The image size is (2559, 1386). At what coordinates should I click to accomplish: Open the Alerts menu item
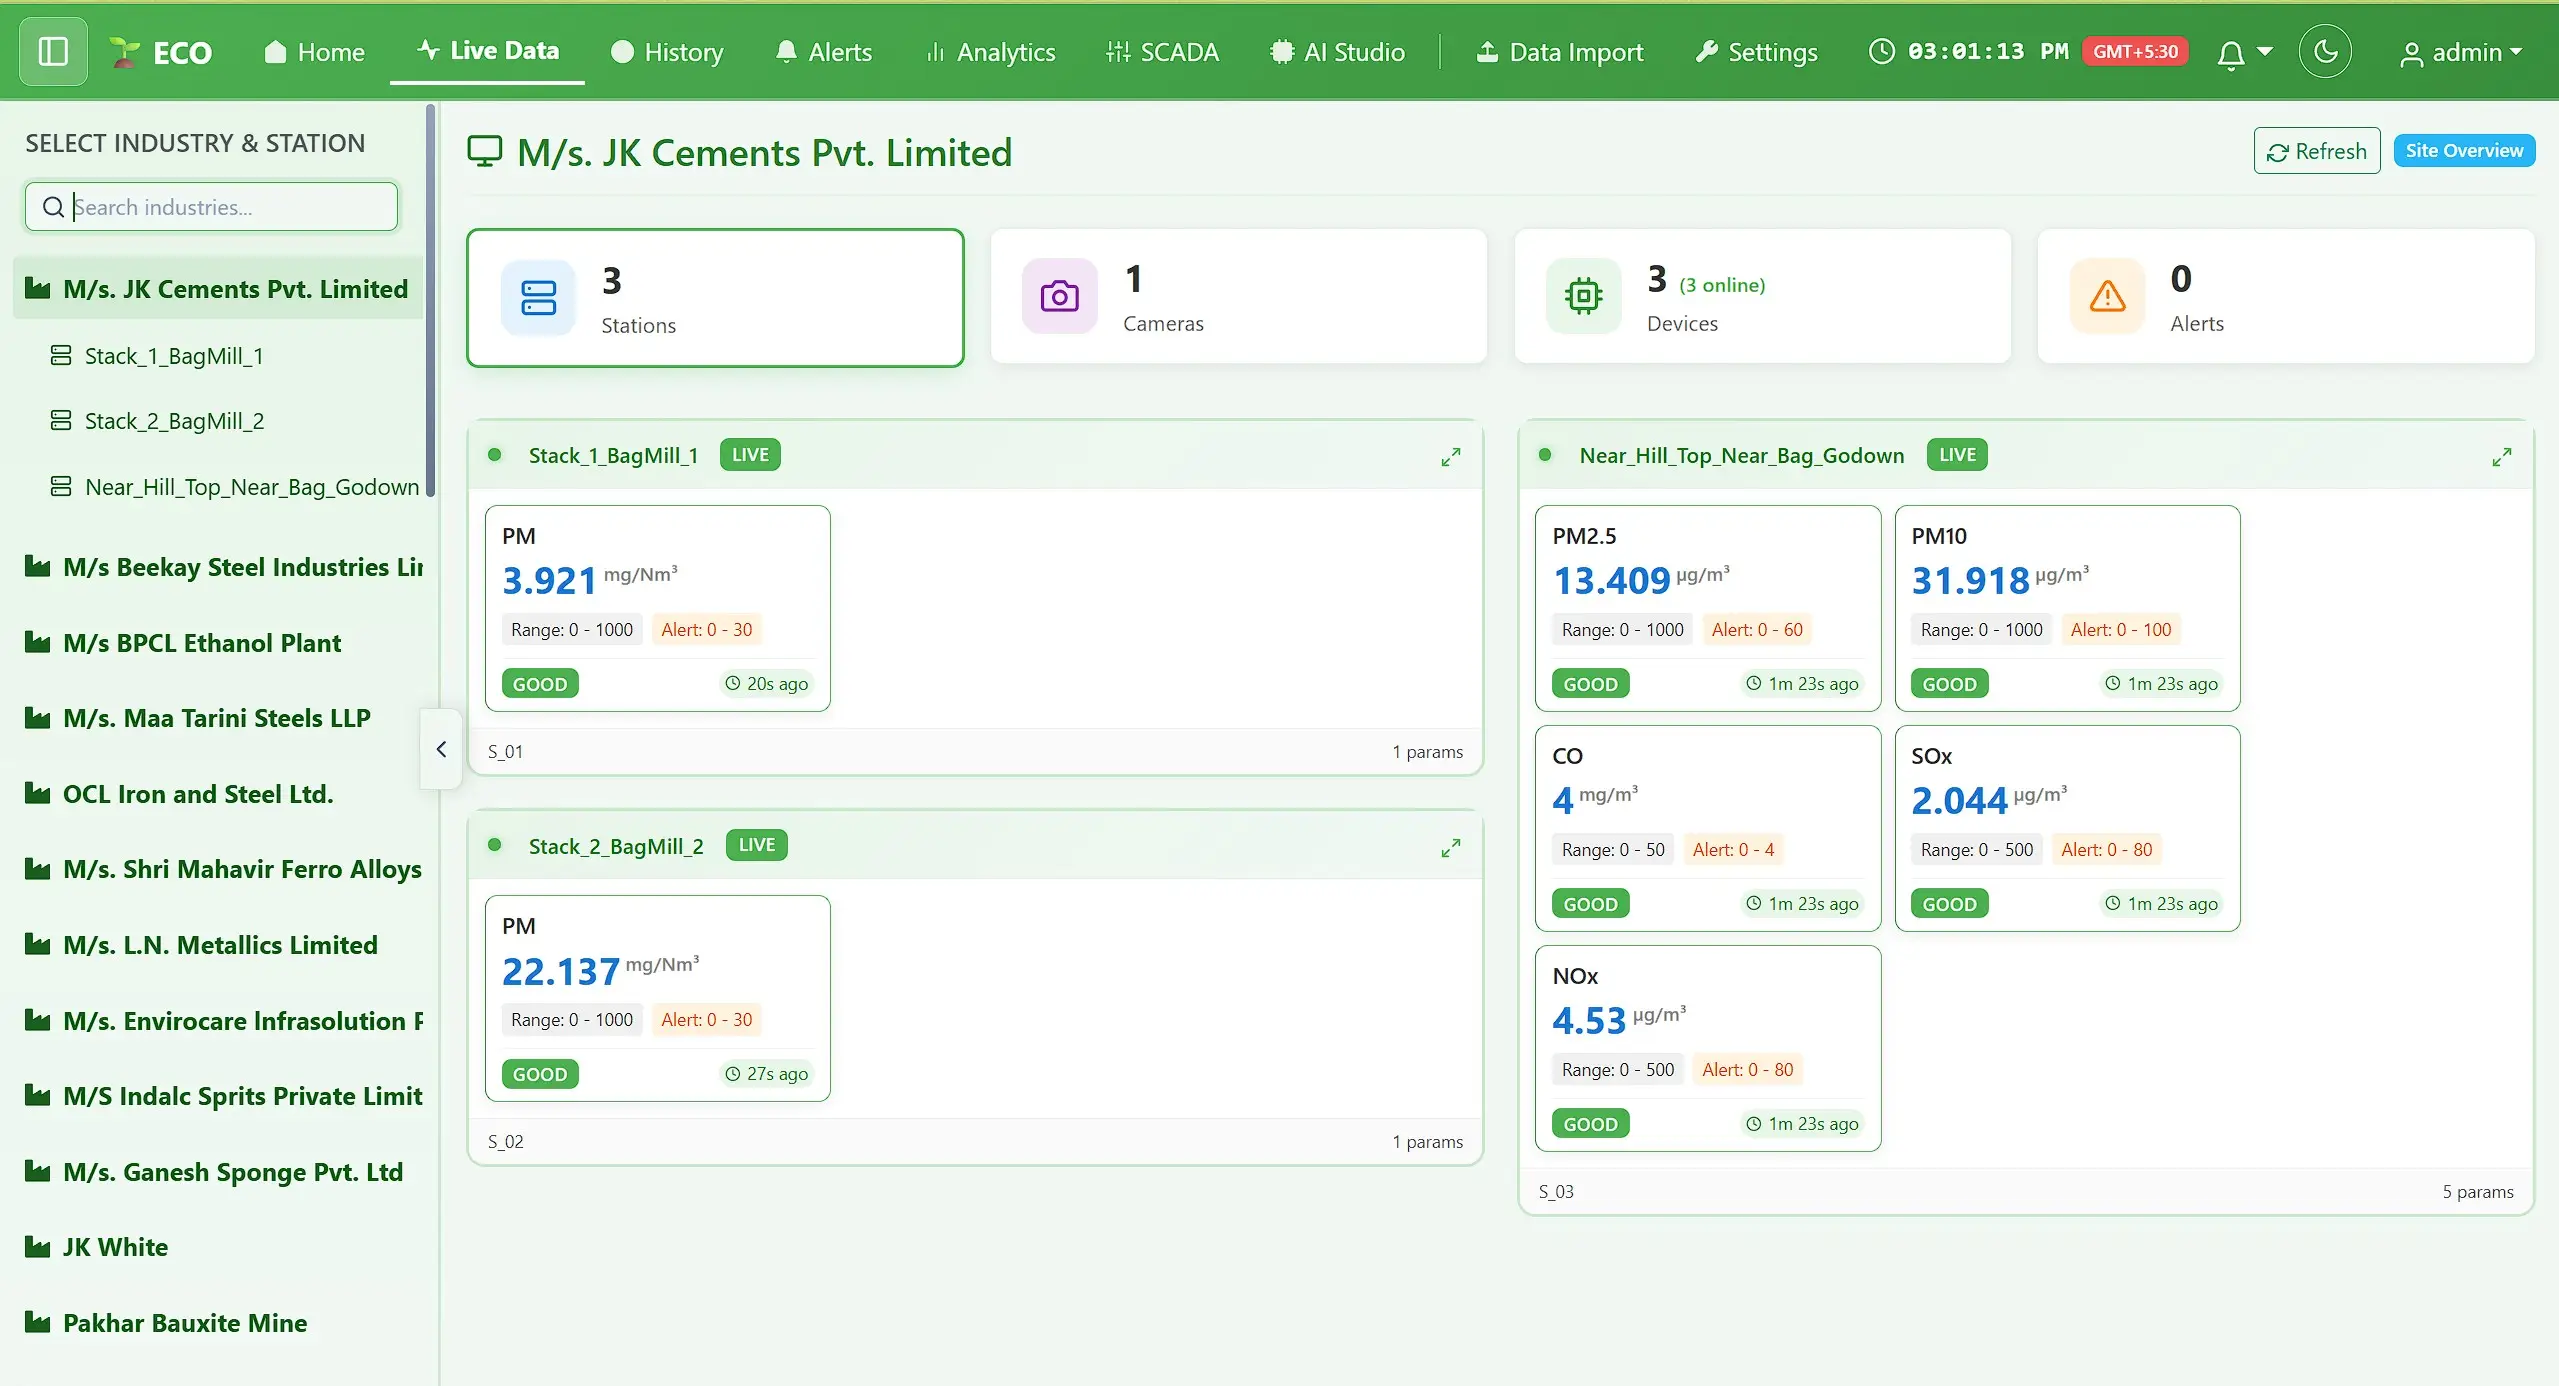pos(823,52)
